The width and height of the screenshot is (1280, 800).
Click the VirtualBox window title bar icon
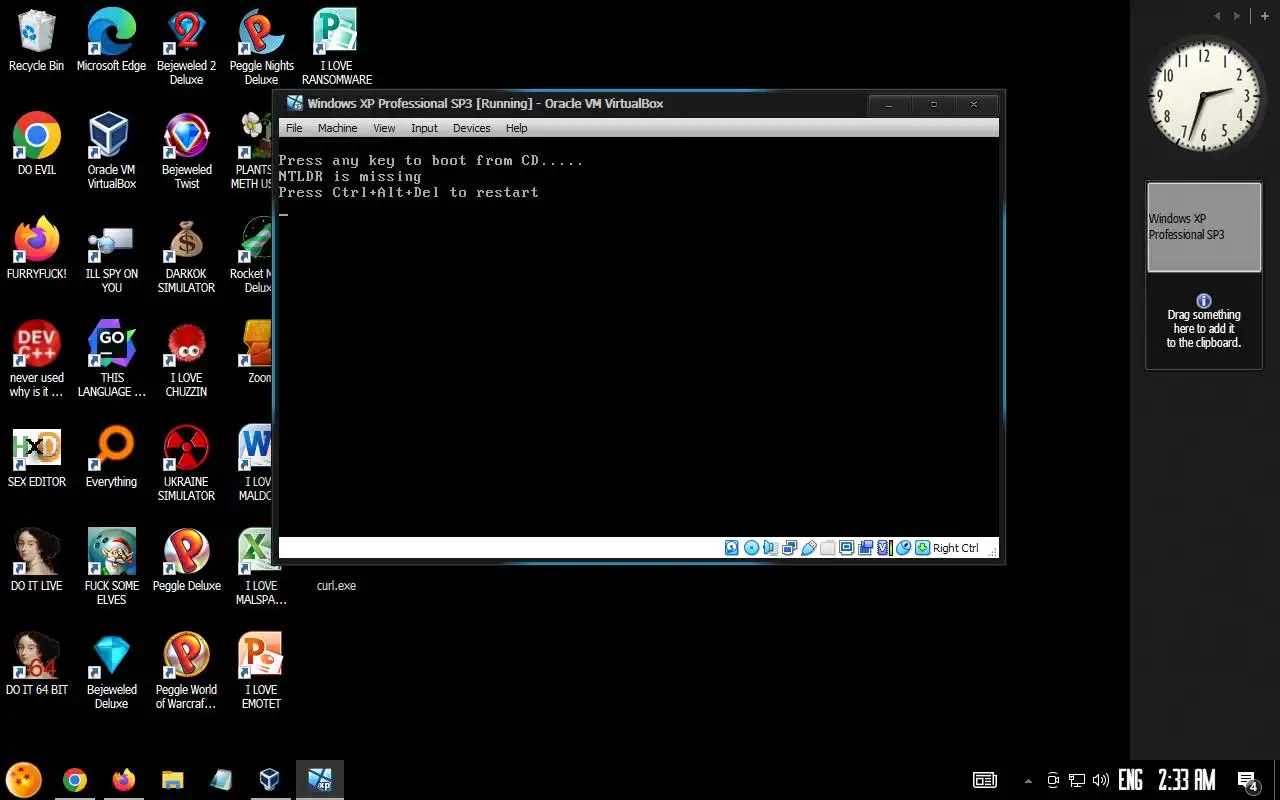pos(295,103)
